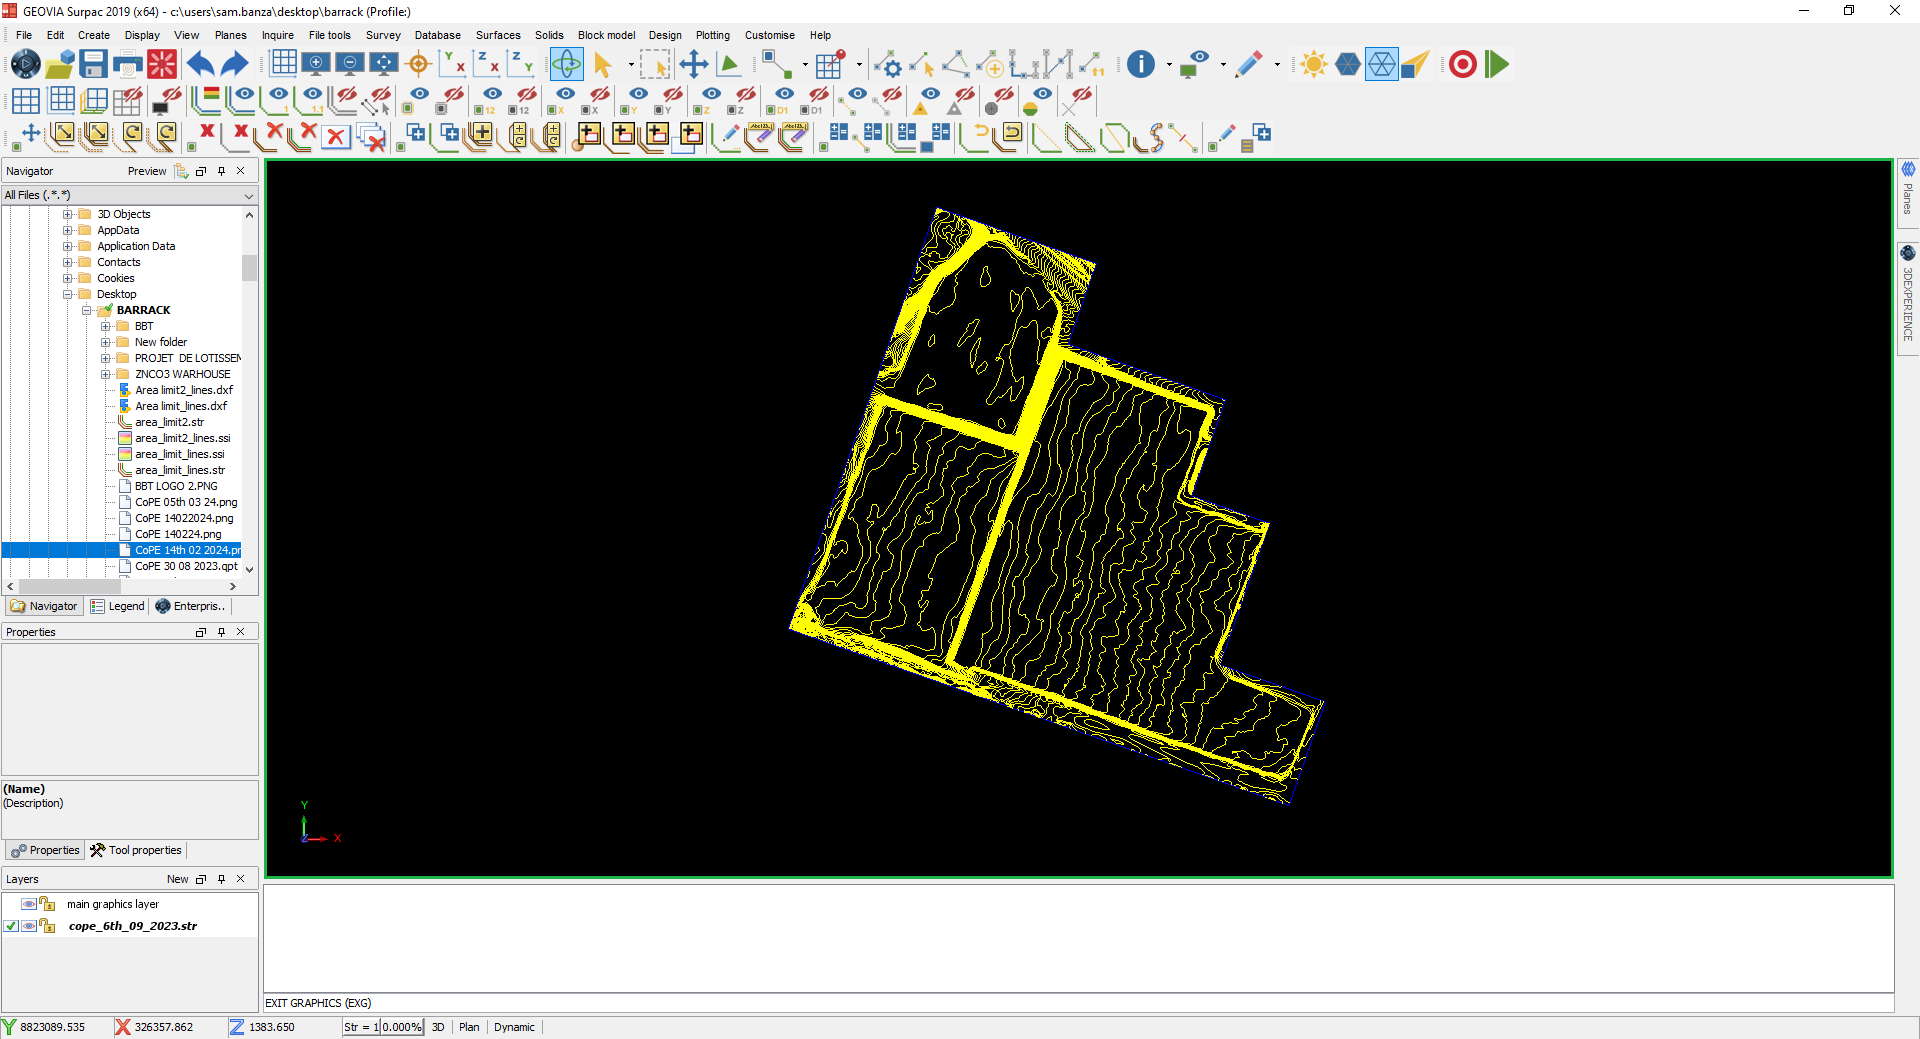1920x1039 pixels.
Task: Open the All Files filter dropdown
Action: coord(249,196)
